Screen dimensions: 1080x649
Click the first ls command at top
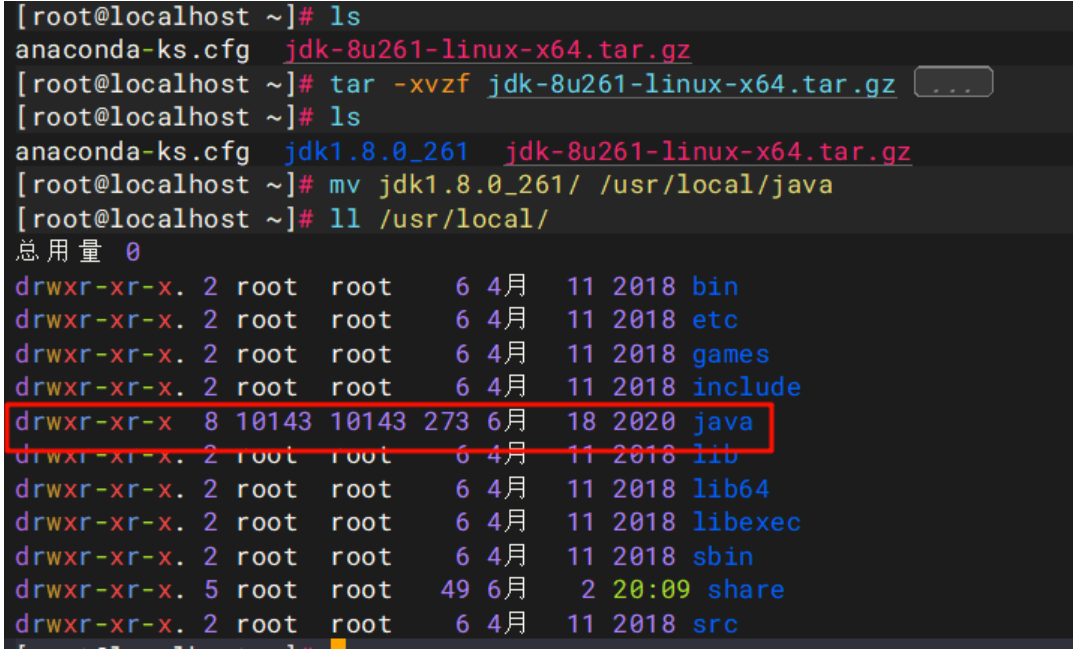[x=345, y=17]
